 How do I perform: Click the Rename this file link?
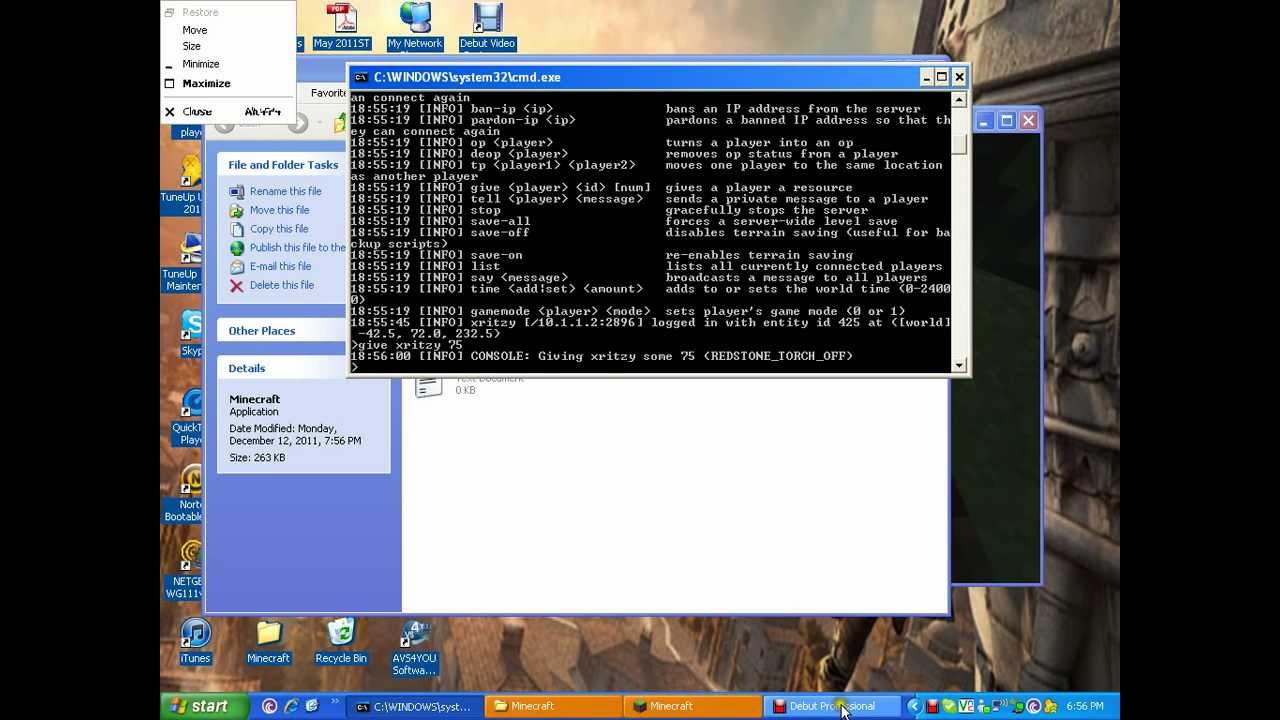coord(286,191)
